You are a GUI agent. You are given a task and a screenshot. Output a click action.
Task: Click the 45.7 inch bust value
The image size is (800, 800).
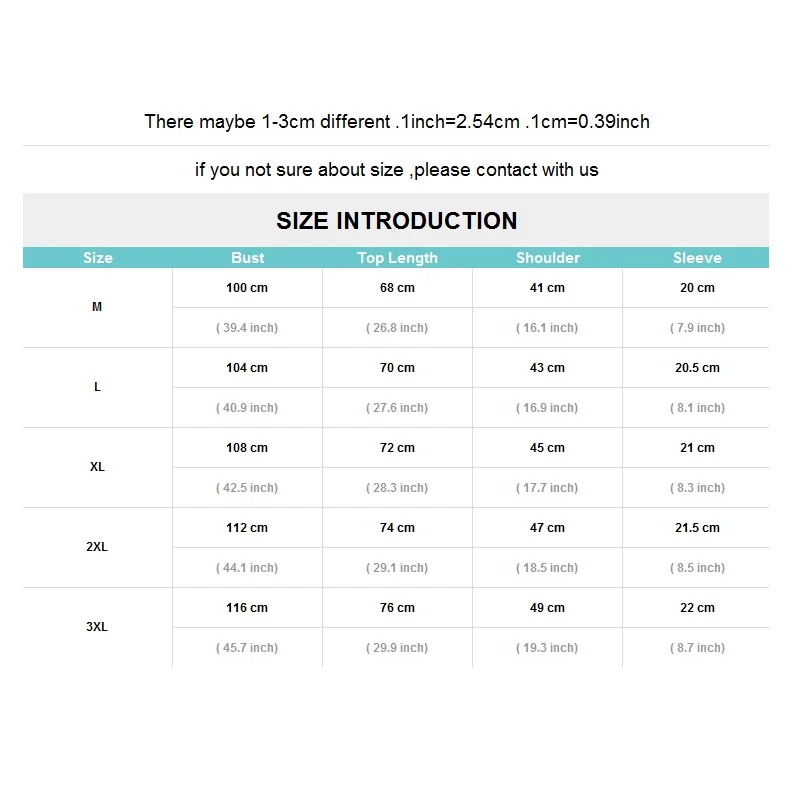(x=247, y=648)
